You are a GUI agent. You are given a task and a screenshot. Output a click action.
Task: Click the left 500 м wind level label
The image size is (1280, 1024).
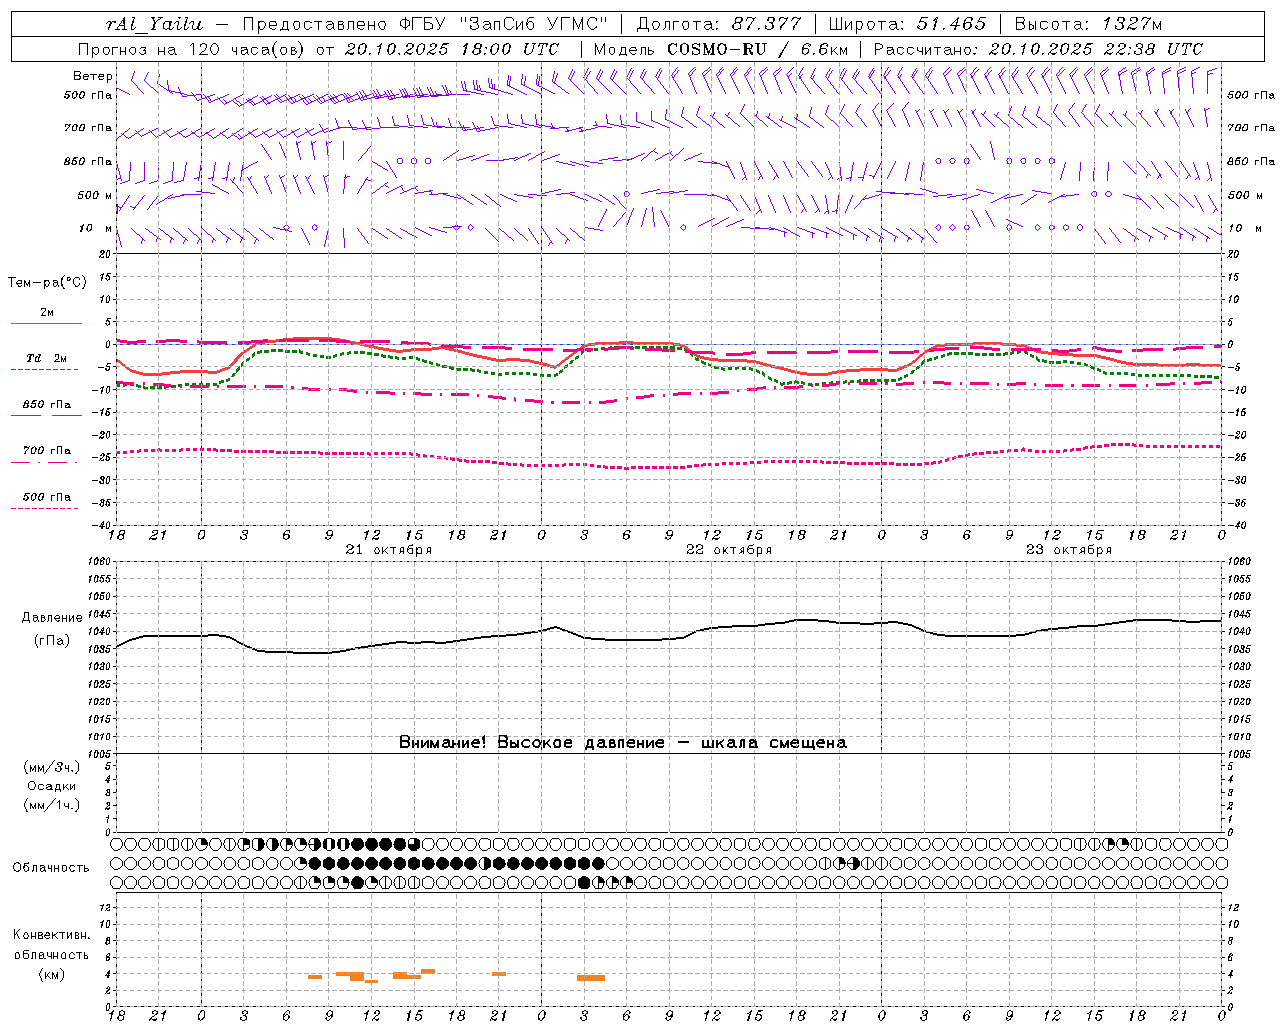point(88,195)
